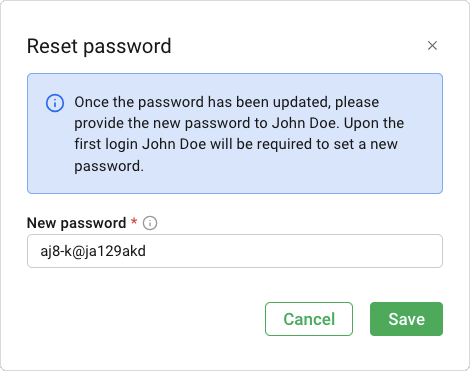Click the red required asterisk
470x371 pixels.
pos(134,221)
